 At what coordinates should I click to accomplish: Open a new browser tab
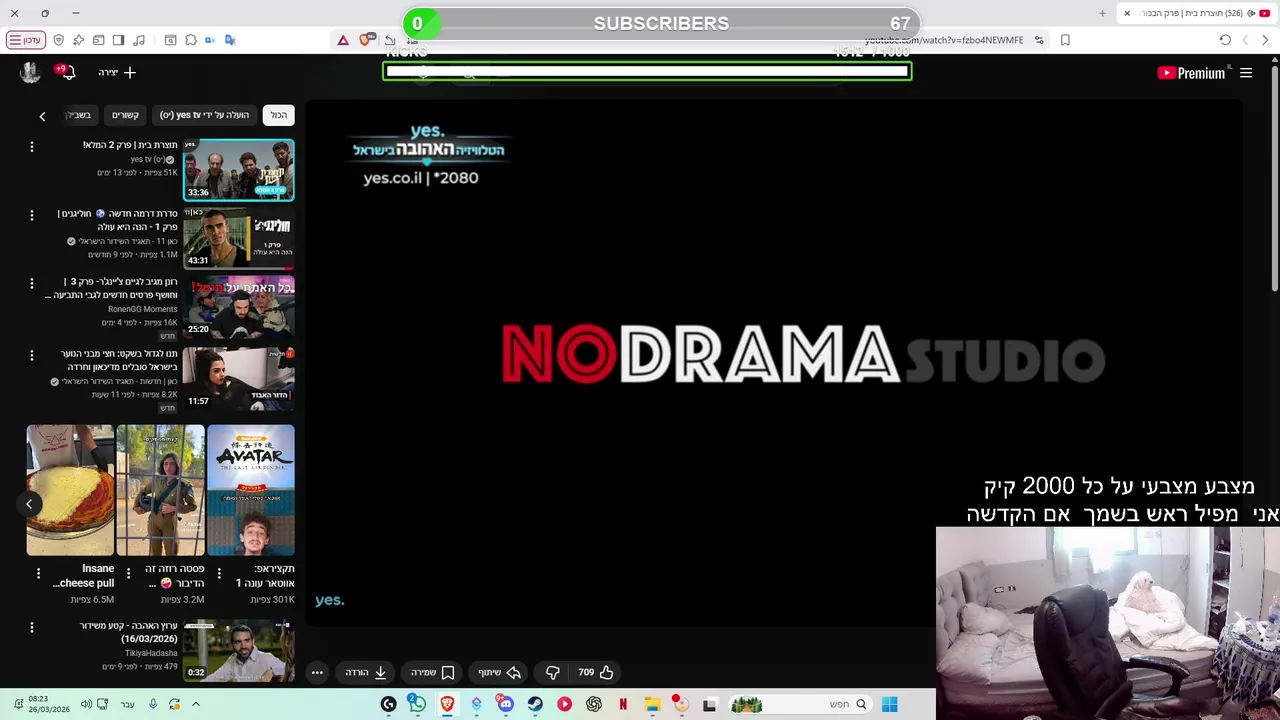(x=1102, y=13)
